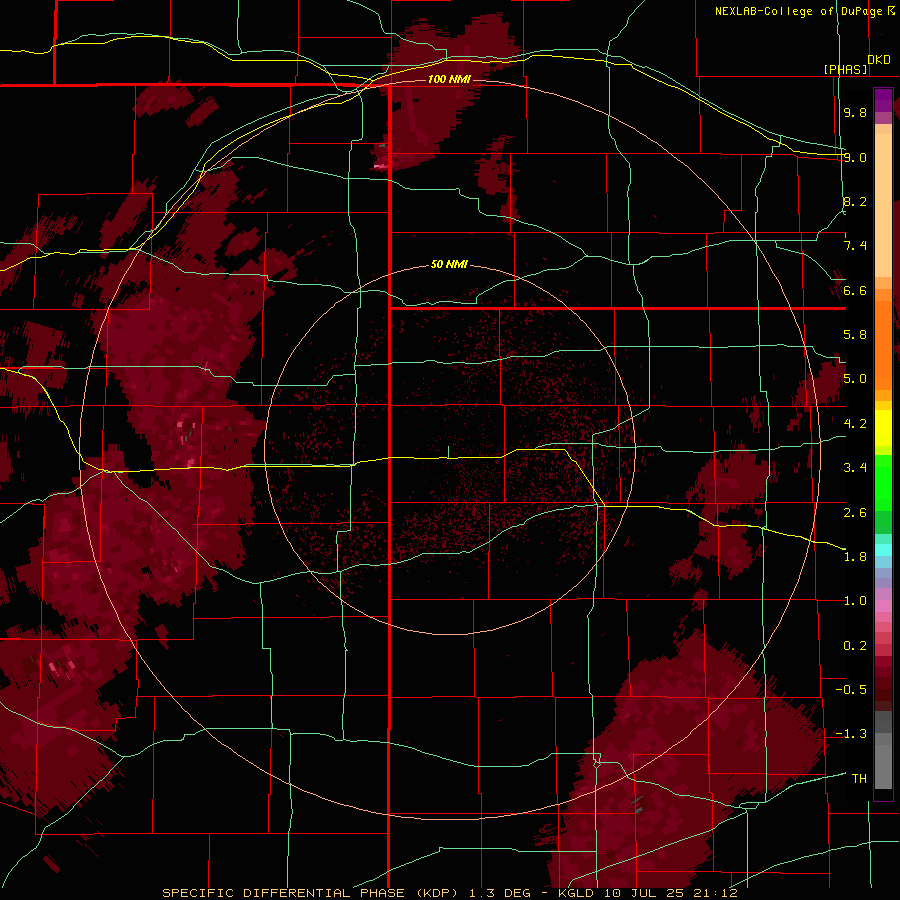This screenshot has width=900, height=900.
Task: Click the 1.0 value on the color scale
Action: point(855,601)
